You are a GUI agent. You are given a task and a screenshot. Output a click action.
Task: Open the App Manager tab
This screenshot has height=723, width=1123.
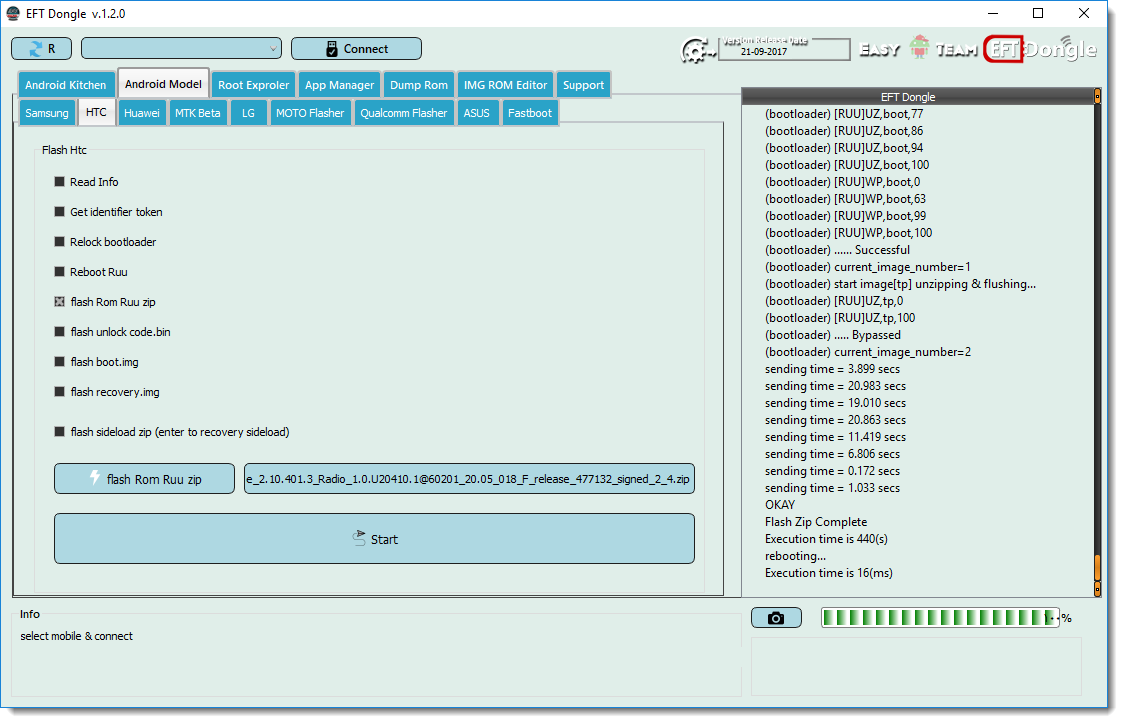(339, 85)
